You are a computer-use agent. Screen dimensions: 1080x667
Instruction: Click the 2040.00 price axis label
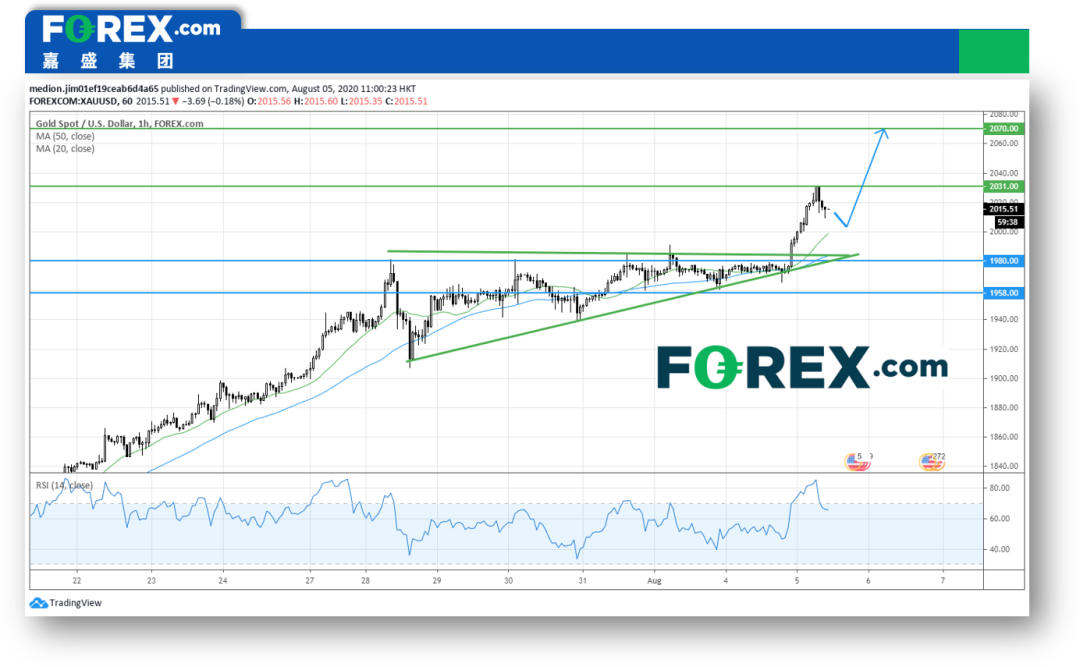(1004, 173)
